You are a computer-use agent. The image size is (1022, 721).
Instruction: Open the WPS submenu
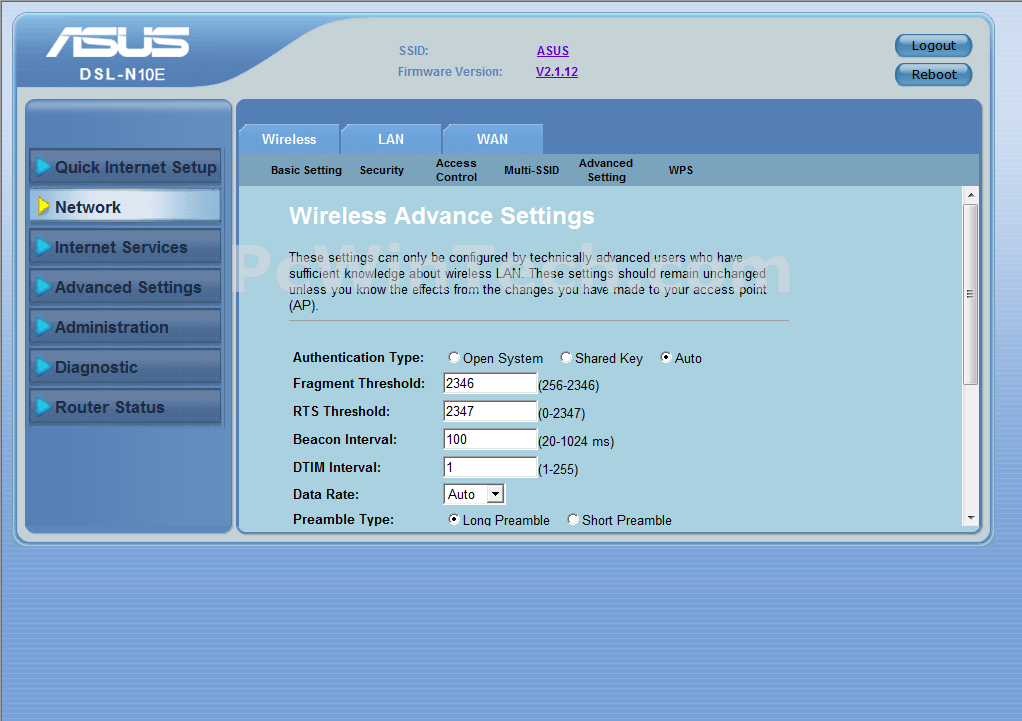pos(680,170)
